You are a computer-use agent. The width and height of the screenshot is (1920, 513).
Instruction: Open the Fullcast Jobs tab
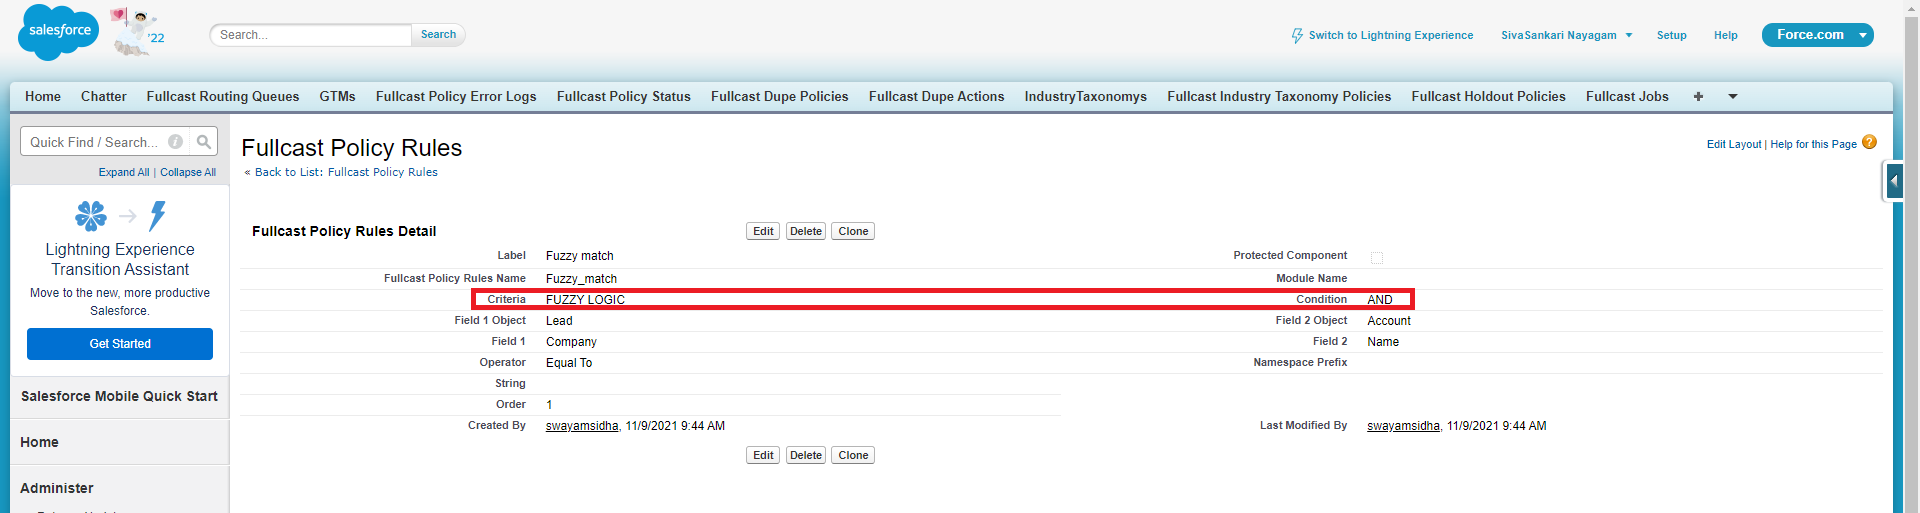pos(1627,96)
